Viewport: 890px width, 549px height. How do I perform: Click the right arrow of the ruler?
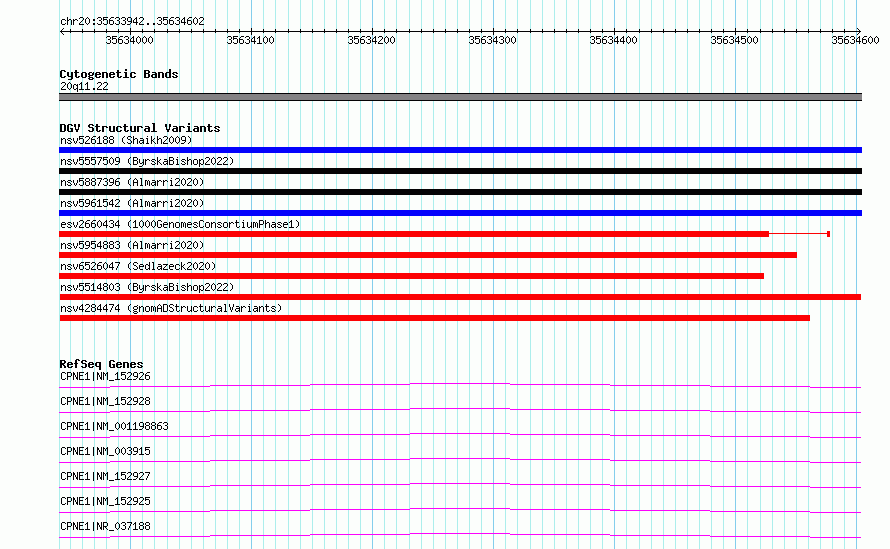[x=859, y=31]
